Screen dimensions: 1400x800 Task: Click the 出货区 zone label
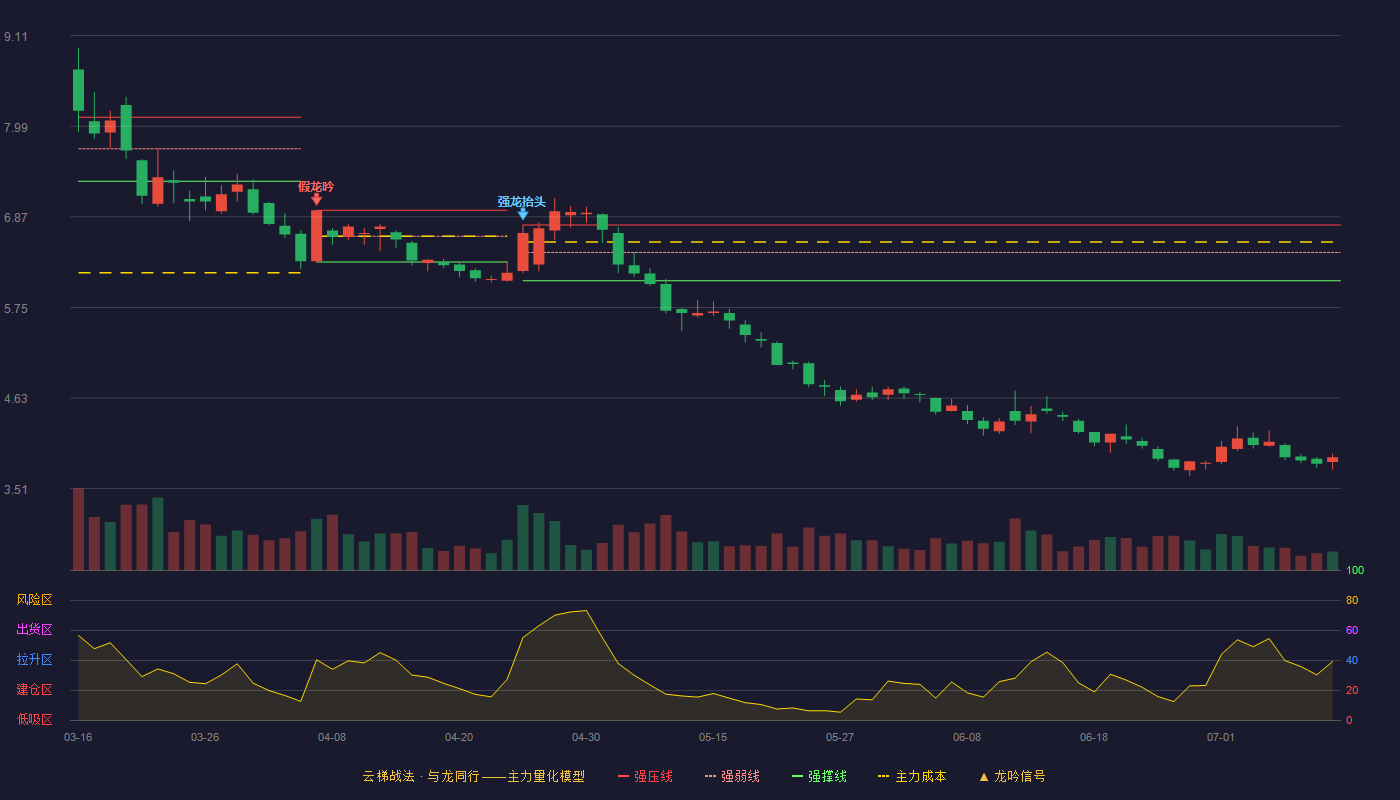click(x=34, y=630)
